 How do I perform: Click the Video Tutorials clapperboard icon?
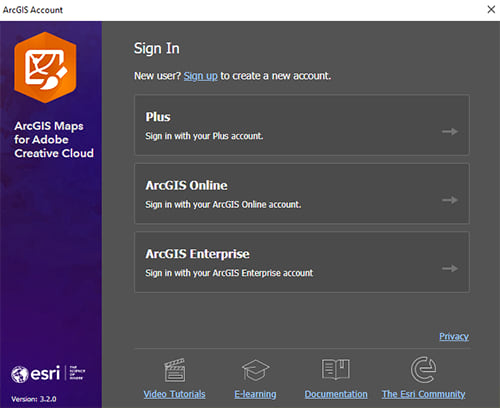[175, 370]
